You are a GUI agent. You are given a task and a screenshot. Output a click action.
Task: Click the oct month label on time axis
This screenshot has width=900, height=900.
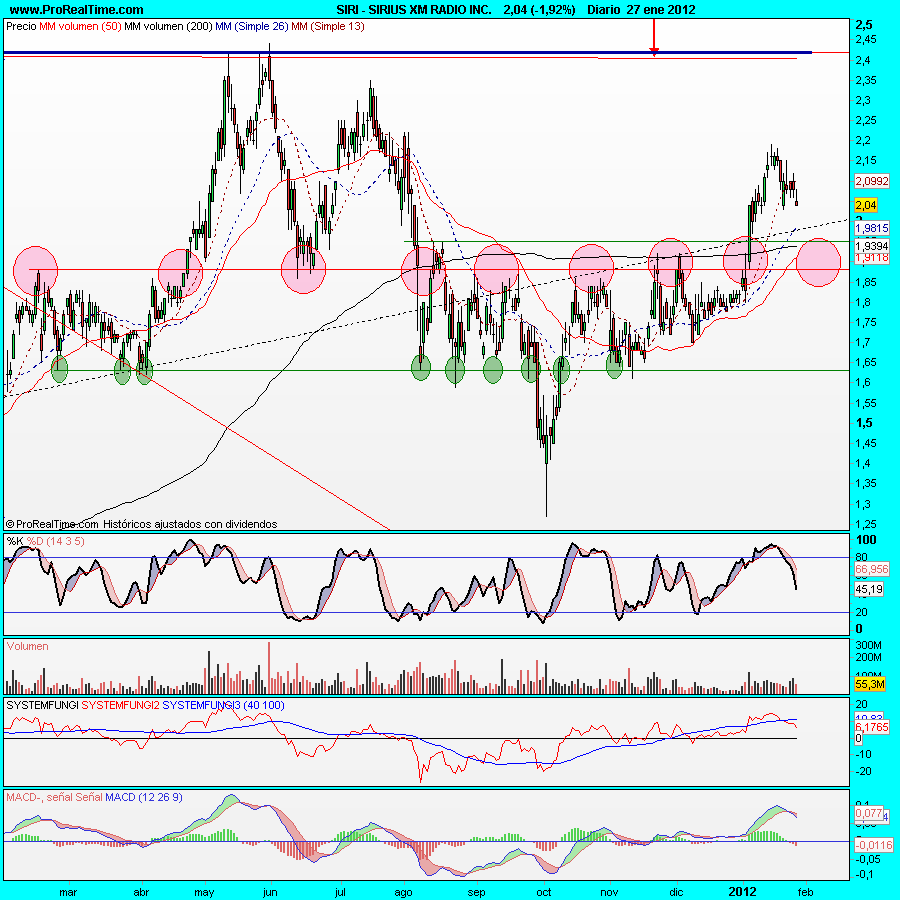click(544, 893)
